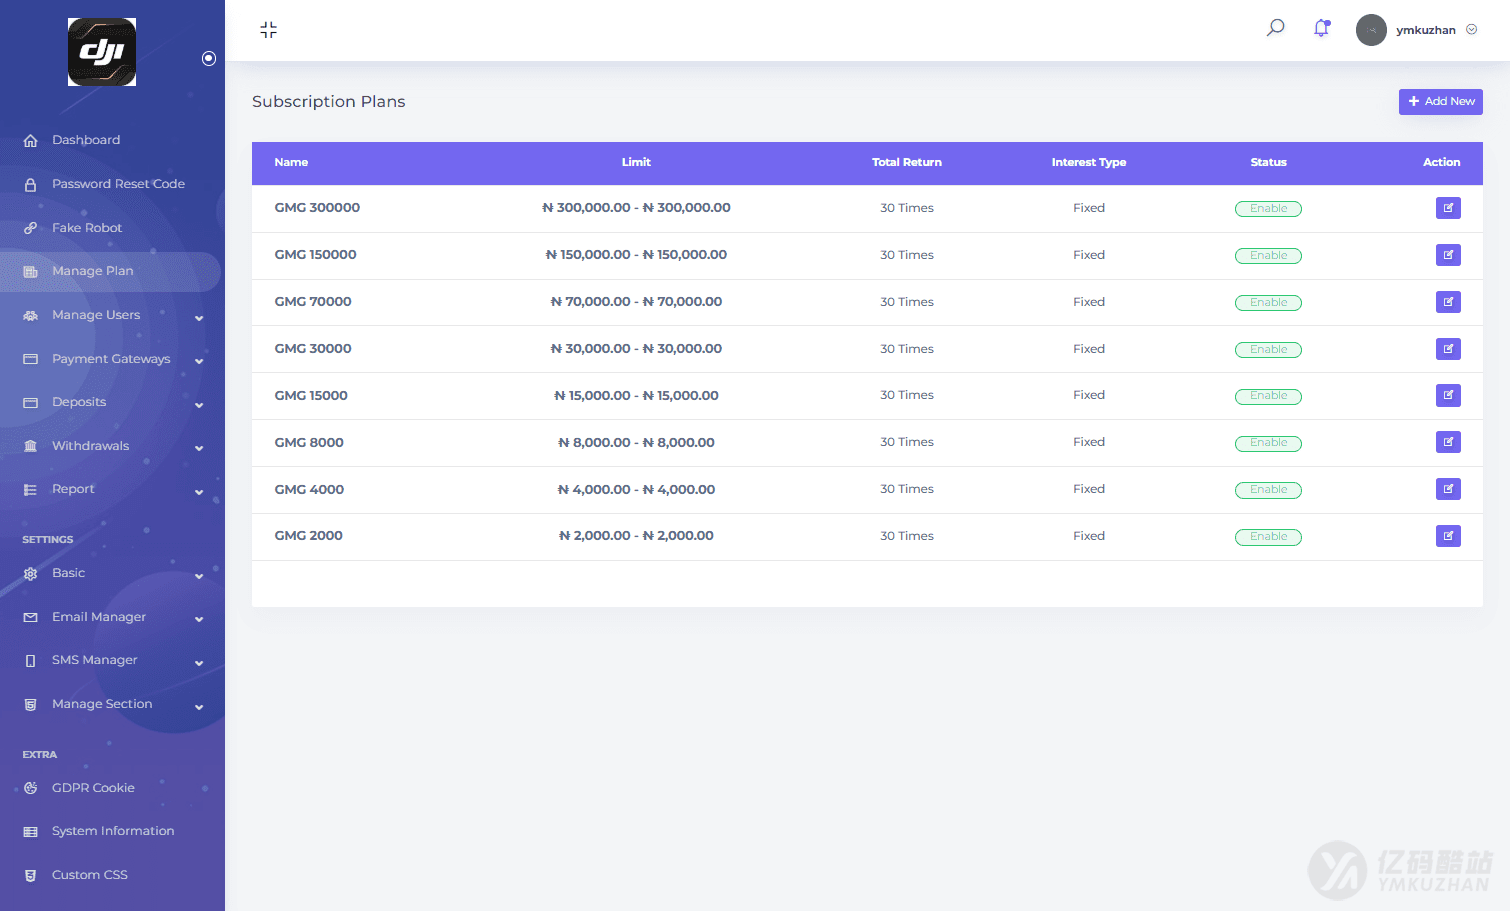Click the Limit column header
This screenshot has height=911, width=1510.
pos(636,162)
